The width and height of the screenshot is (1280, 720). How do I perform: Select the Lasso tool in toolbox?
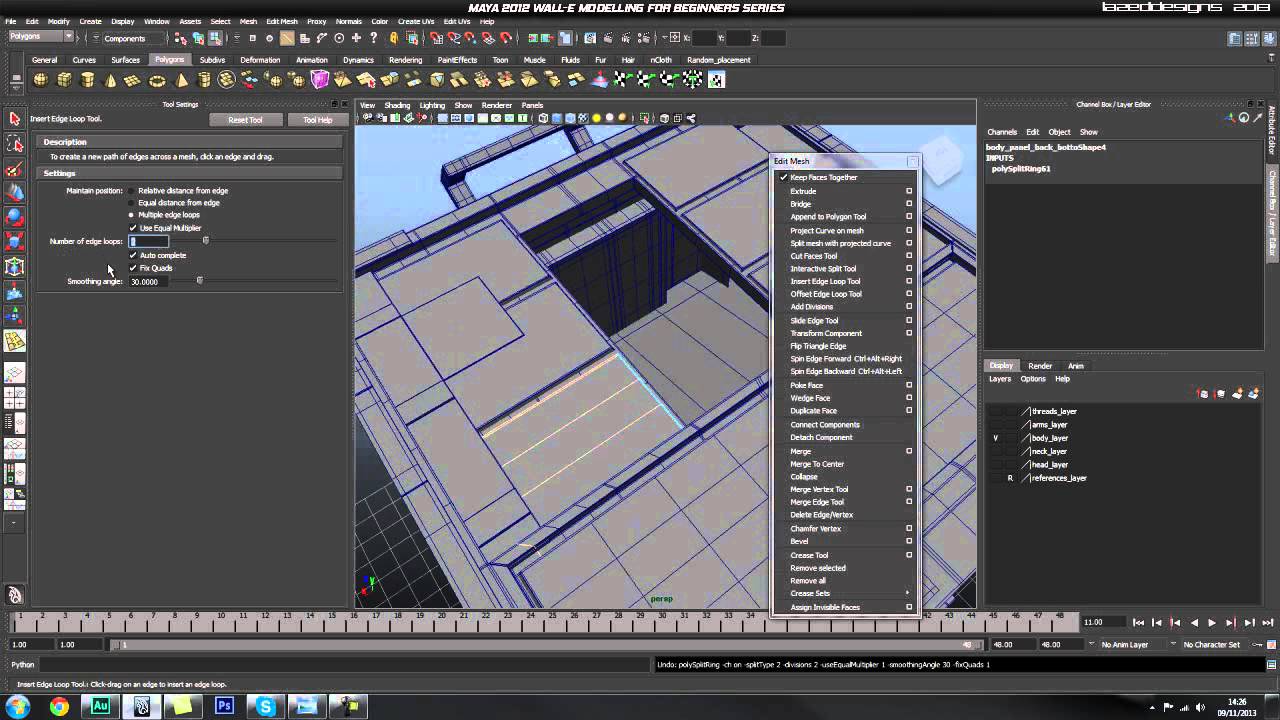[15, 144]
